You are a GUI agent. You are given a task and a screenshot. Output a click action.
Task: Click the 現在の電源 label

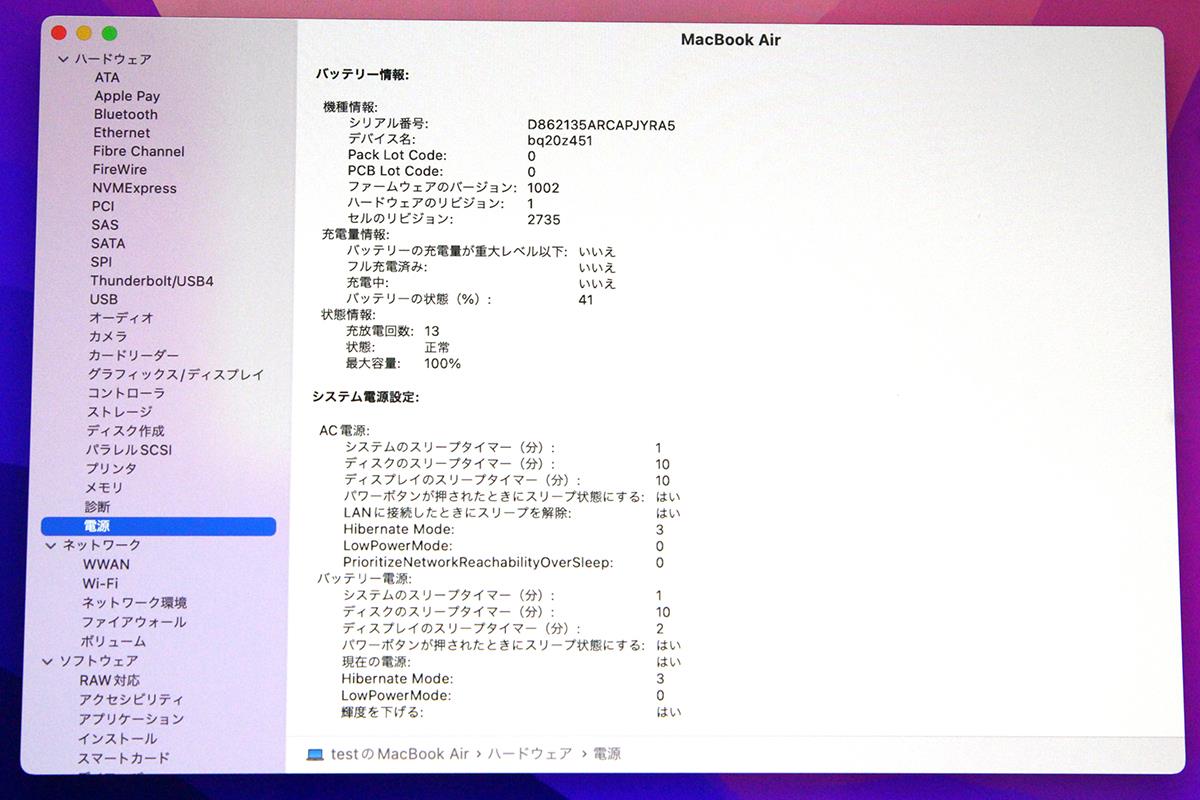pyautogui.click(x=376, y=662)
